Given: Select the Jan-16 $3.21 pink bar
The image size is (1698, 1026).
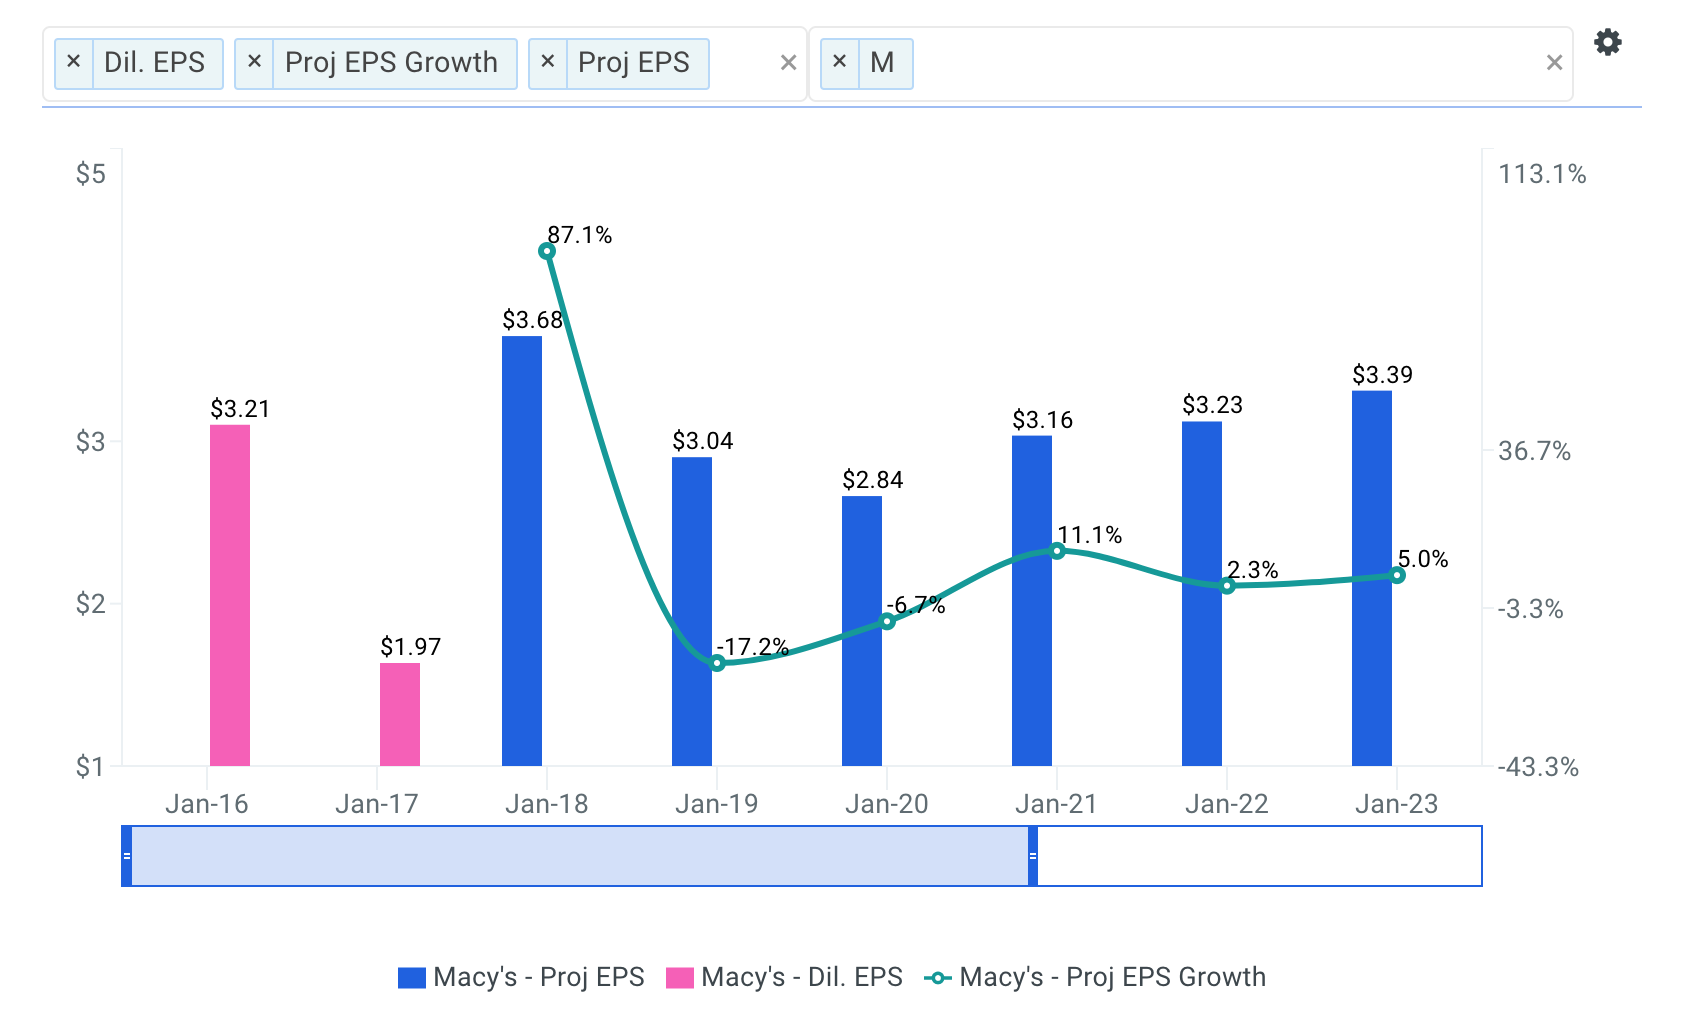Looking at the screenshot, I should [230, 595].
